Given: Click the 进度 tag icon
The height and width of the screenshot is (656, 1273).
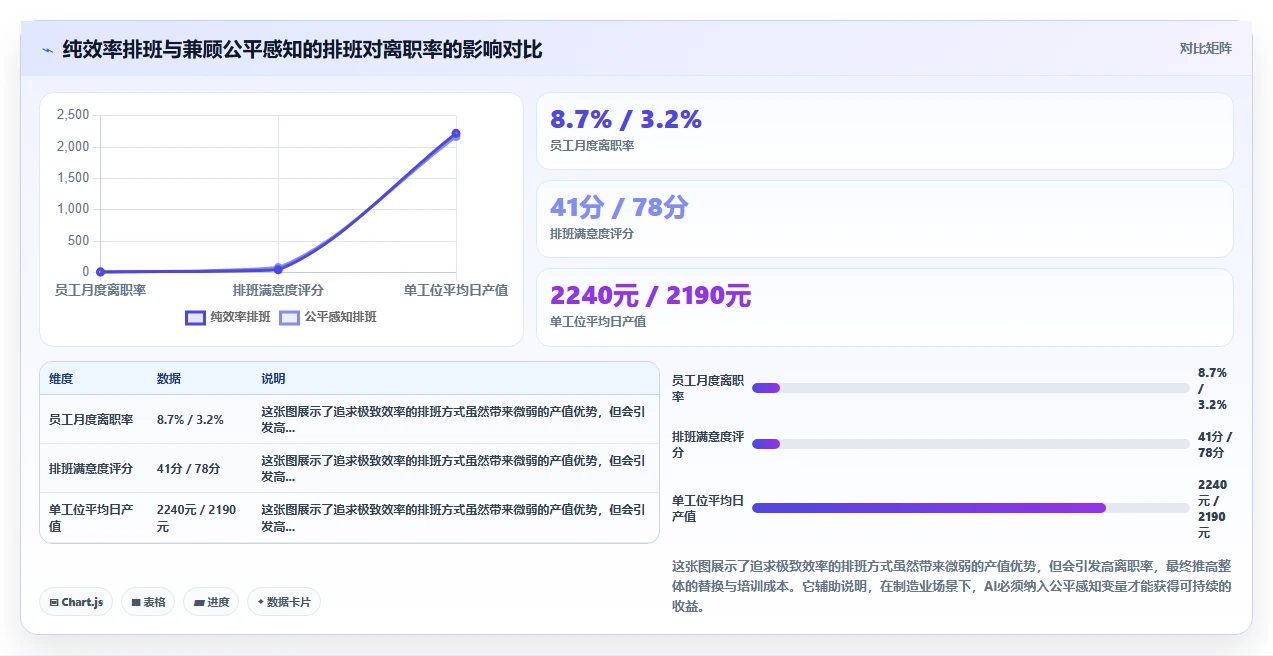Looking at the screenshot, I should point(199,602).
